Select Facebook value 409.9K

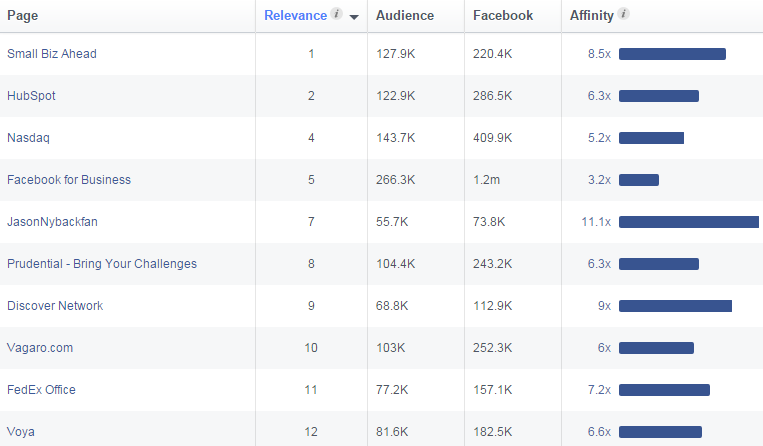(x=492, y=138)
